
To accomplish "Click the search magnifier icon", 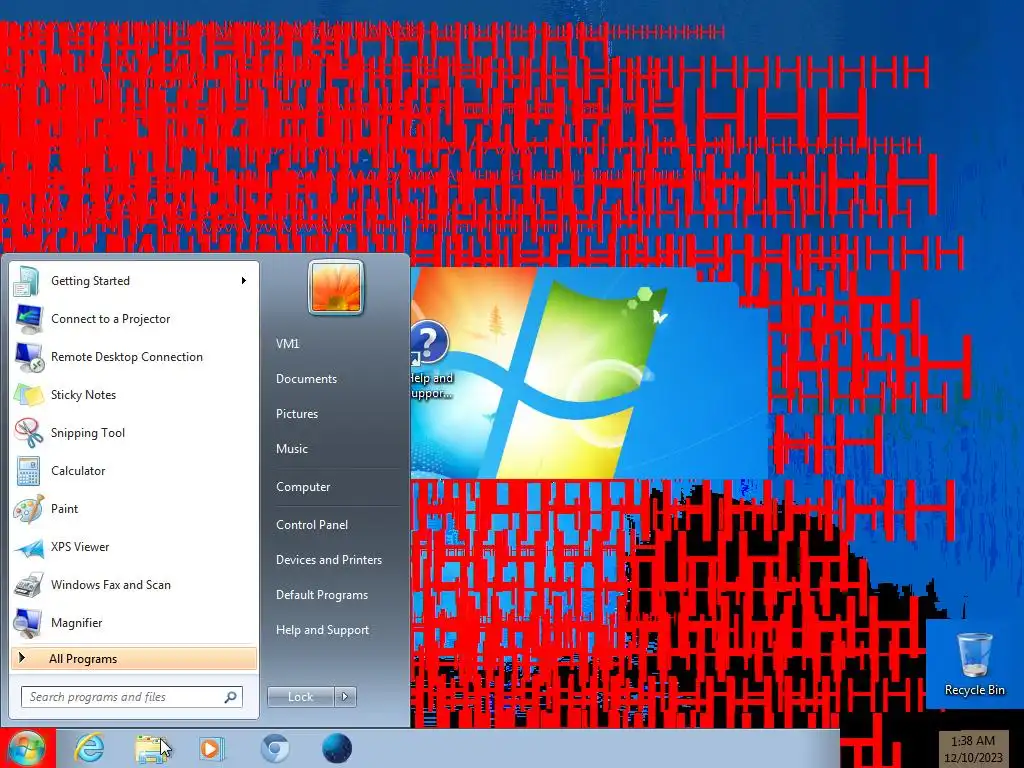I will point(231,697).
